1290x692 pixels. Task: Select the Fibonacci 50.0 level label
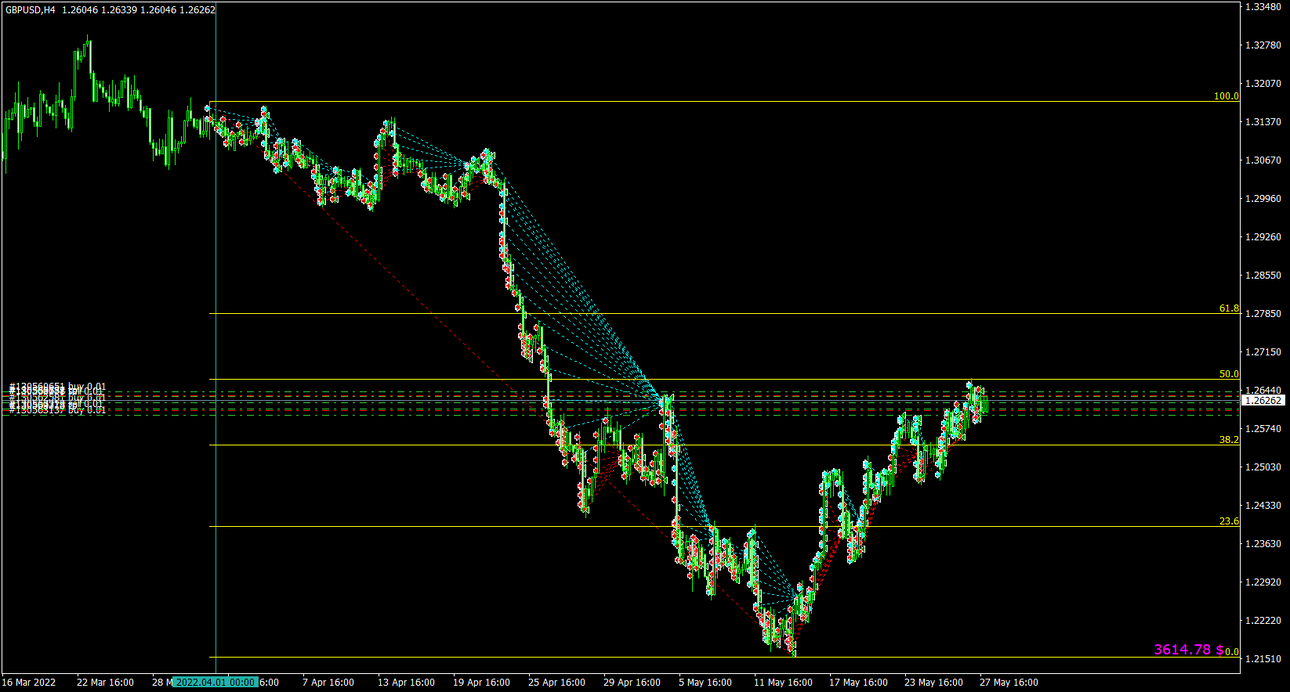[x=1229, y=374]
